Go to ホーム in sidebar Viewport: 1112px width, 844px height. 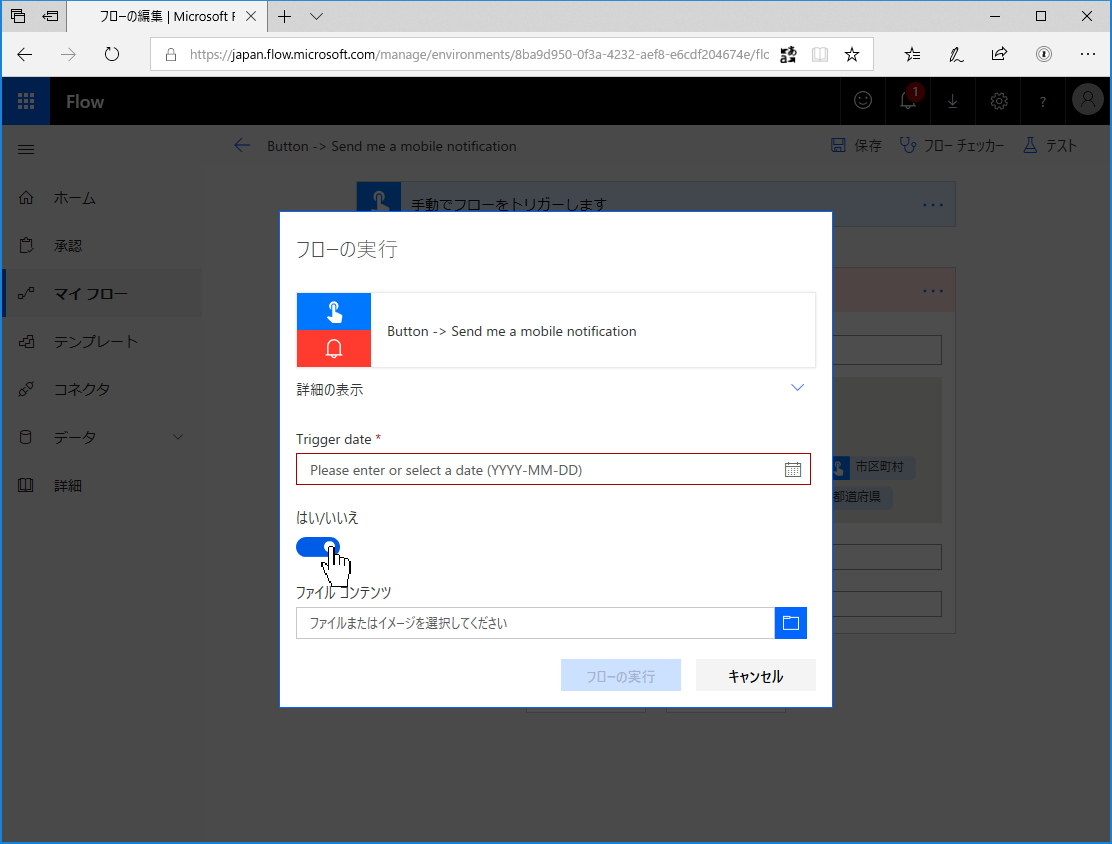click(103, 198)
